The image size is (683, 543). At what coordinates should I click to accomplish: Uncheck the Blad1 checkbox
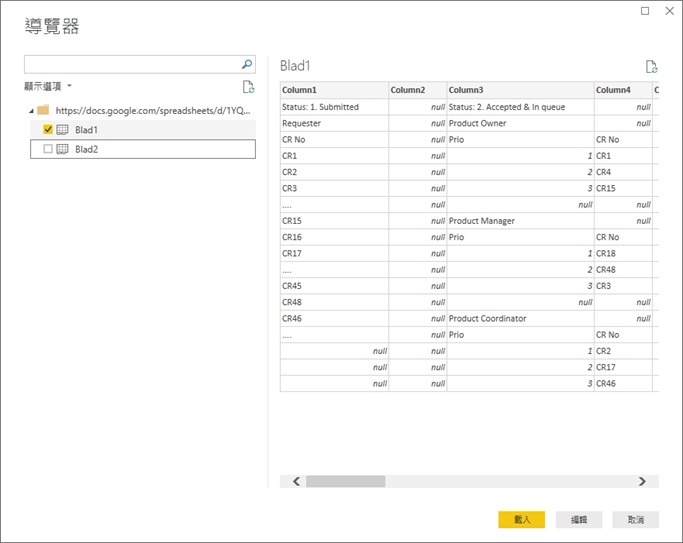47,130
